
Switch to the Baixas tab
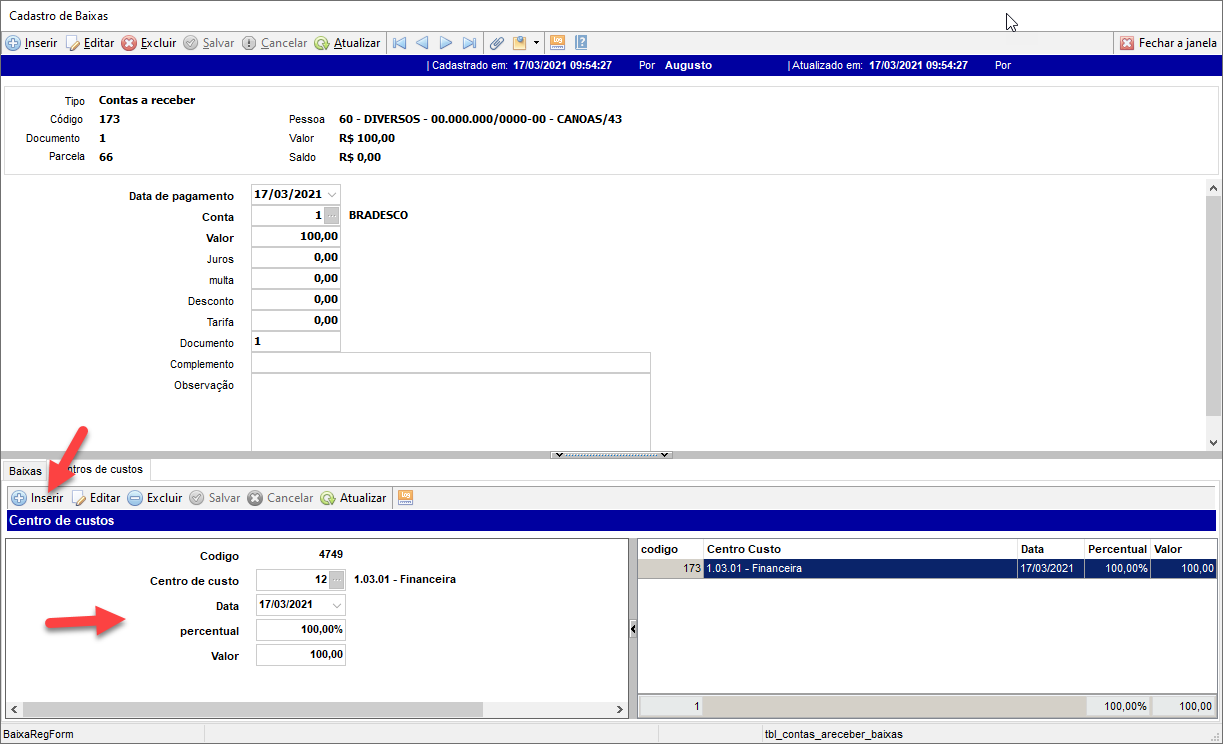coord(25,470)
